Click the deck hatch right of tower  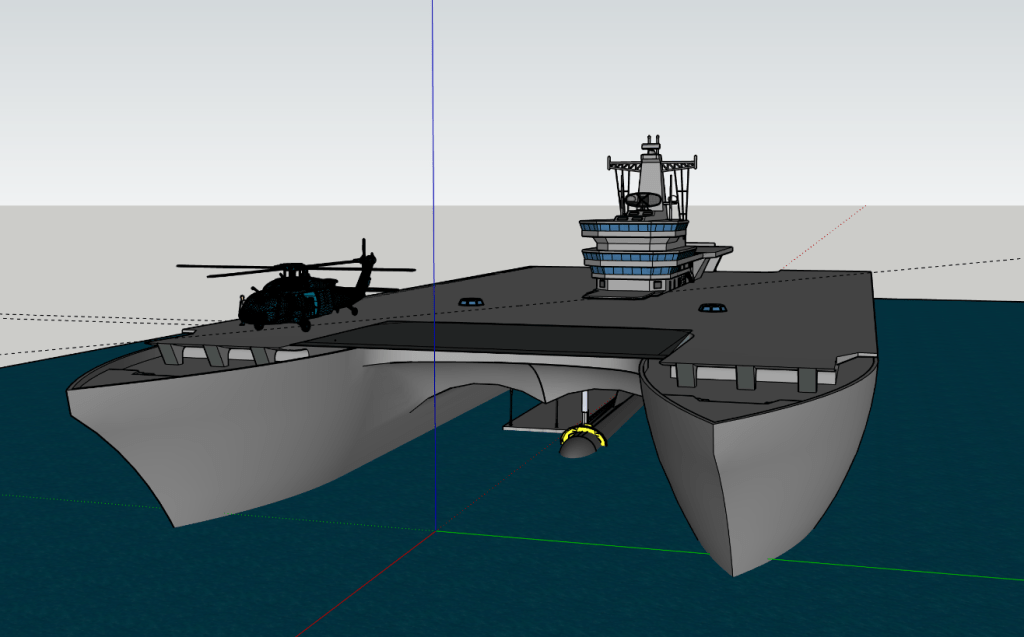click(x=711, y=307)
